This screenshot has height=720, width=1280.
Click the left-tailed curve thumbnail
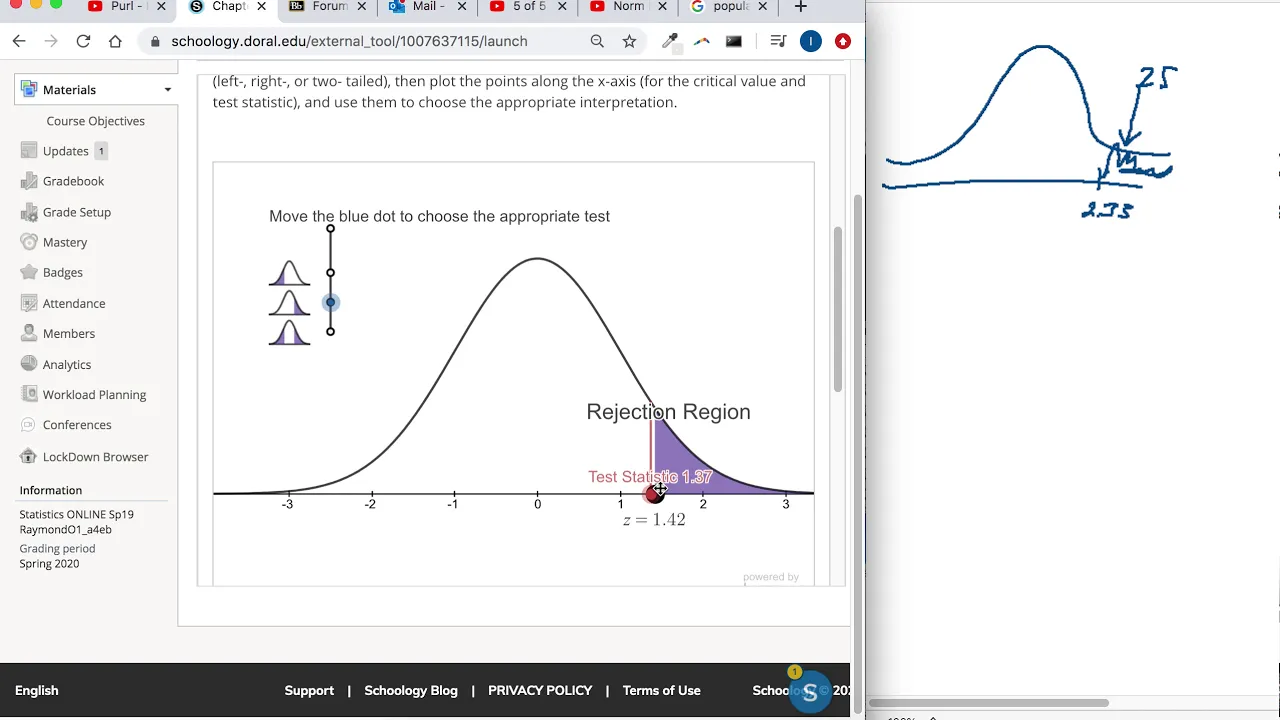point(289,273)
